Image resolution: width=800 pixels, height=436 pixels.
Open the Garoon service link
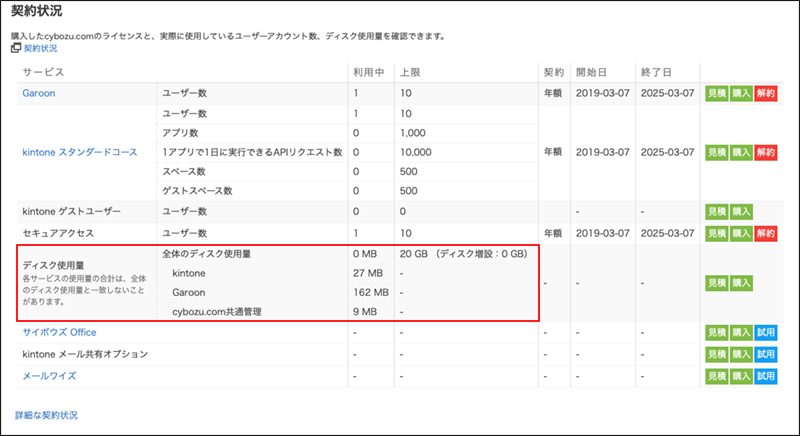tap(41, 93)
